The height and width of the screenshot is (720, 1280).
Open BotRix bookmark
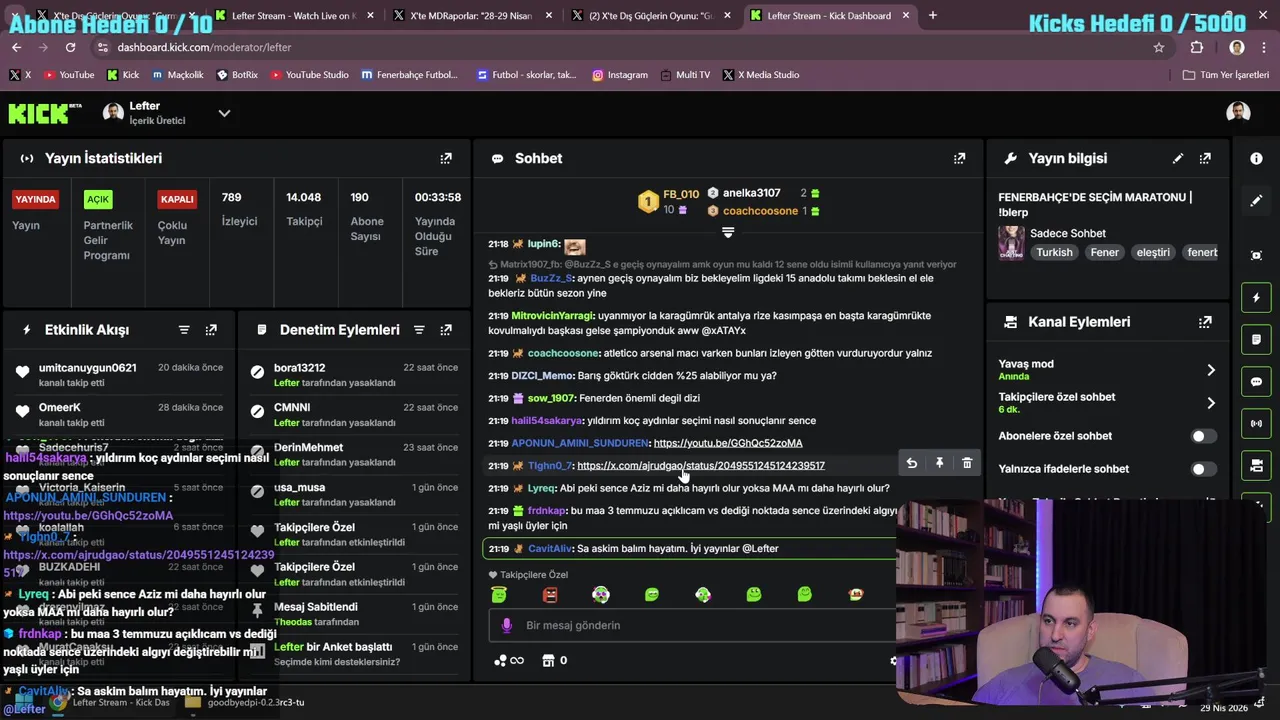(236, 75)
